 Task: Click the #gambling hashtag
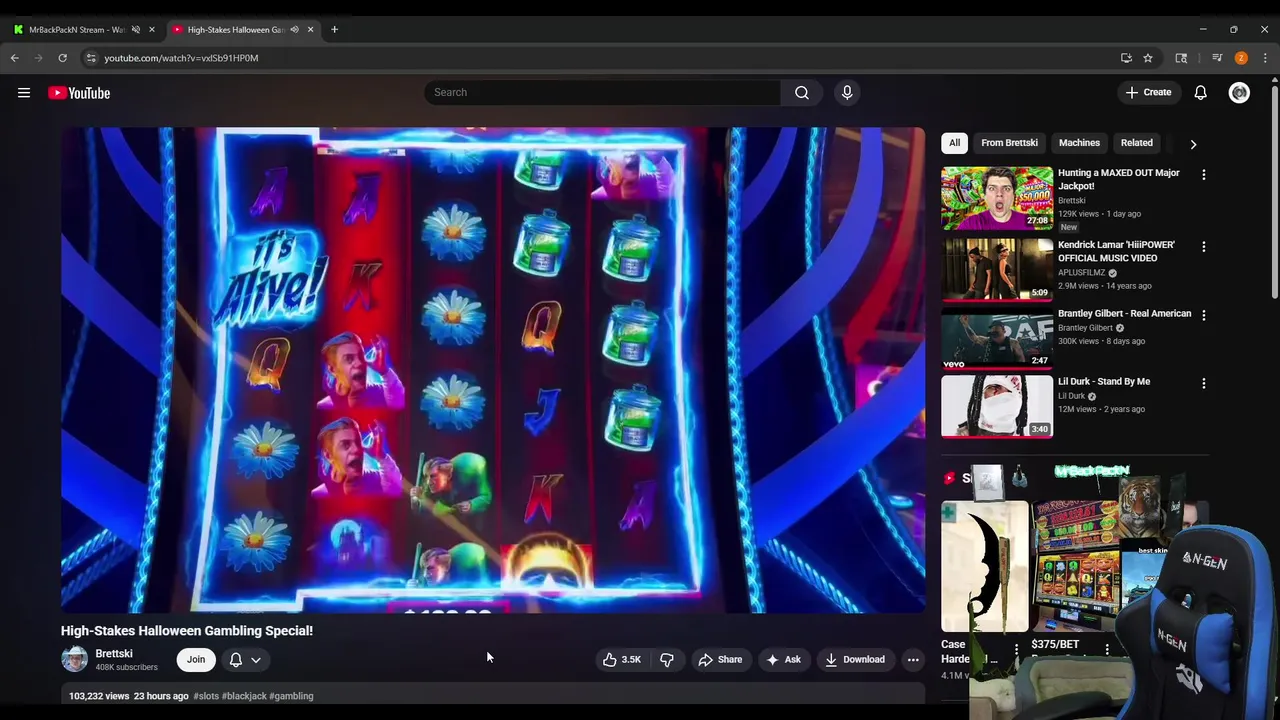pos(291,696)
